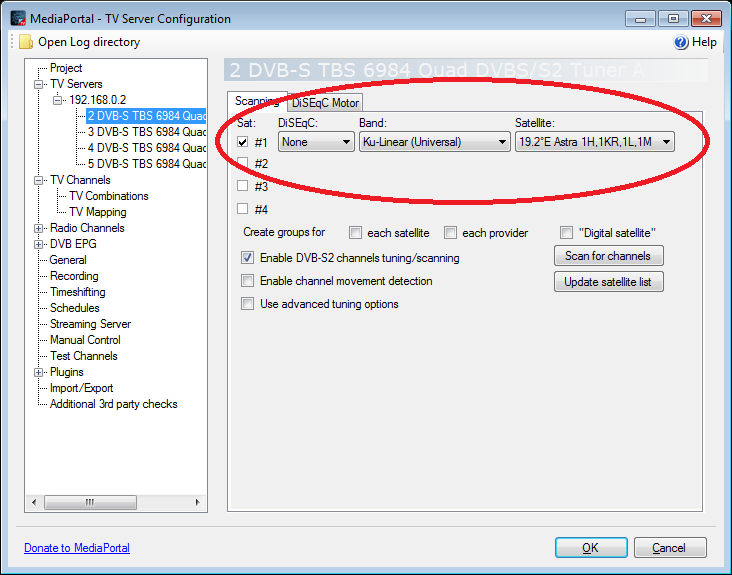Viewport: 732px width, 575px height.
Task: Click Update satellite list button
Action: [608, 282]
